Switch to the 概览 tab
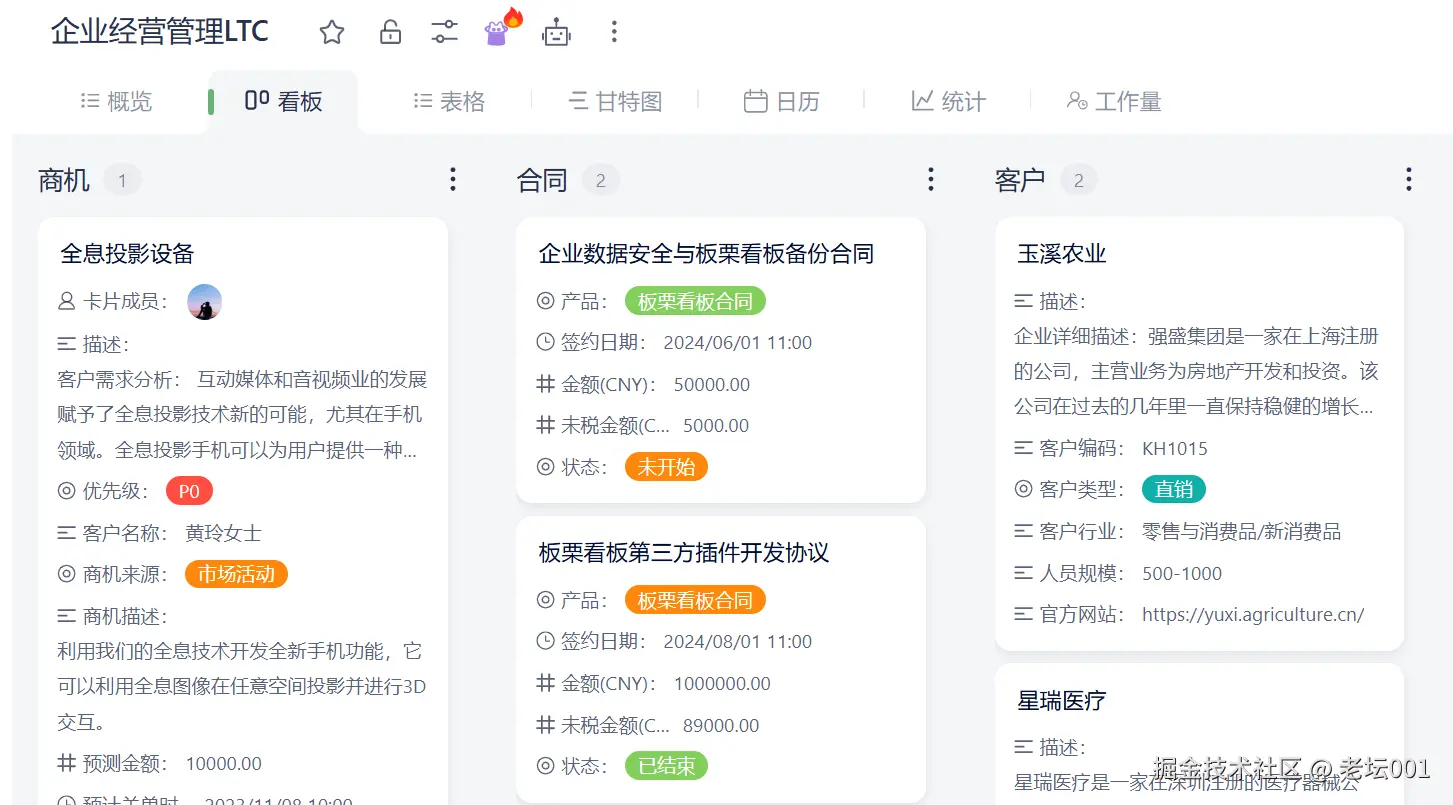Image resolution: width=1453 pixels, height=805 pixels. 114,100
